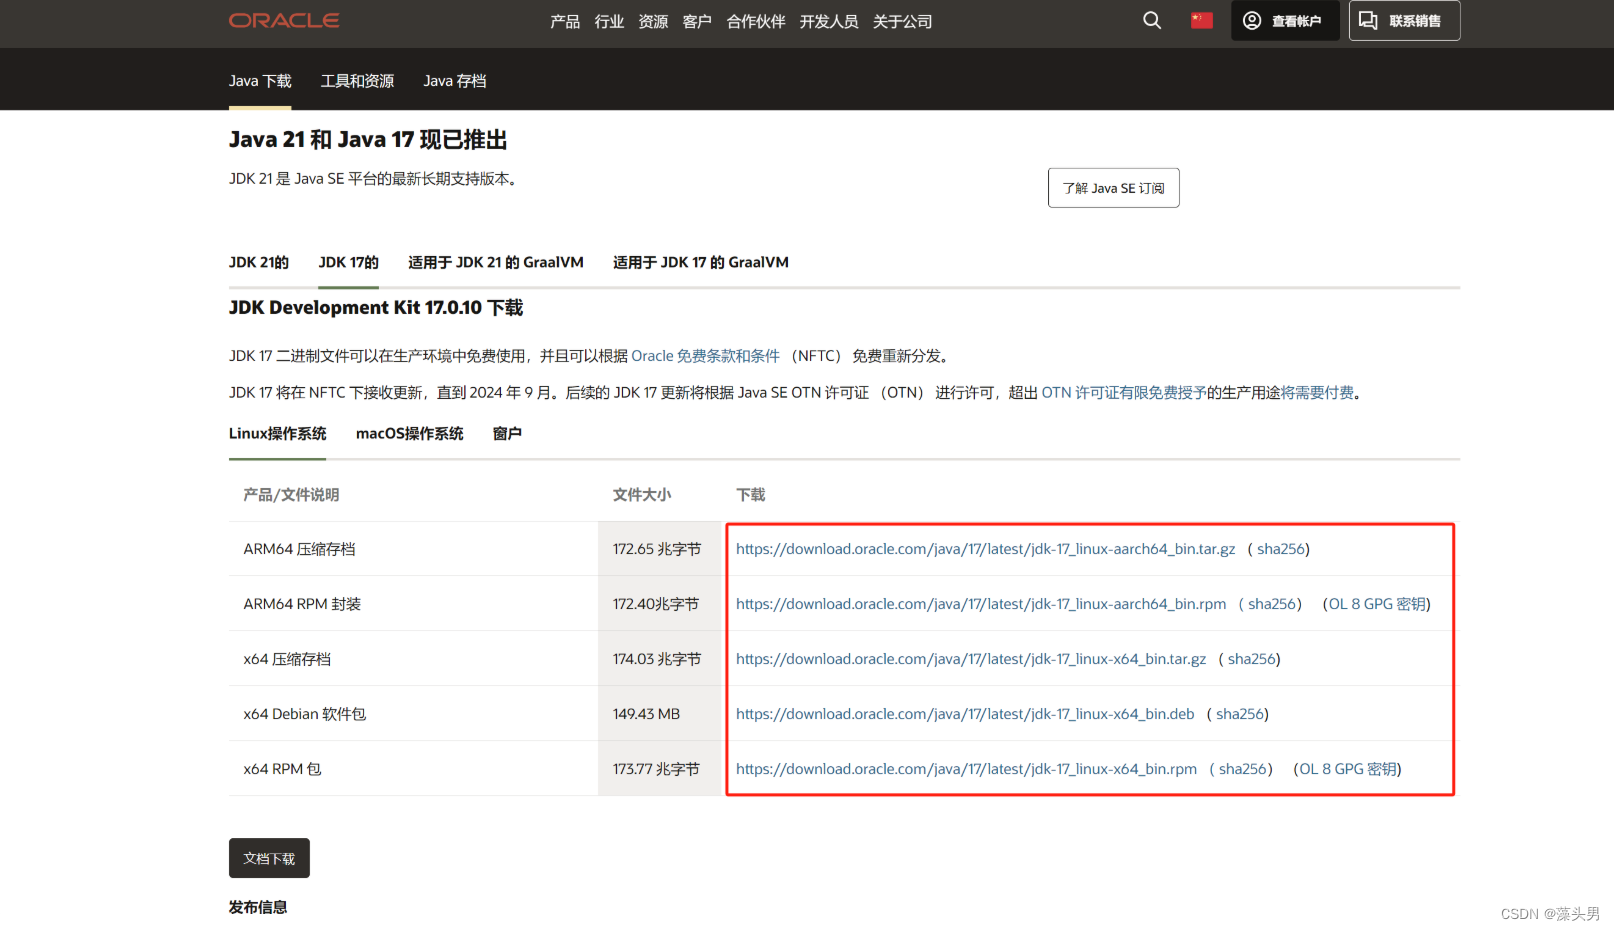This screenshot has height=931, width=1614.
Task: Open sha256 for x64 压缩存档
Action: [x=1252, y=659]
